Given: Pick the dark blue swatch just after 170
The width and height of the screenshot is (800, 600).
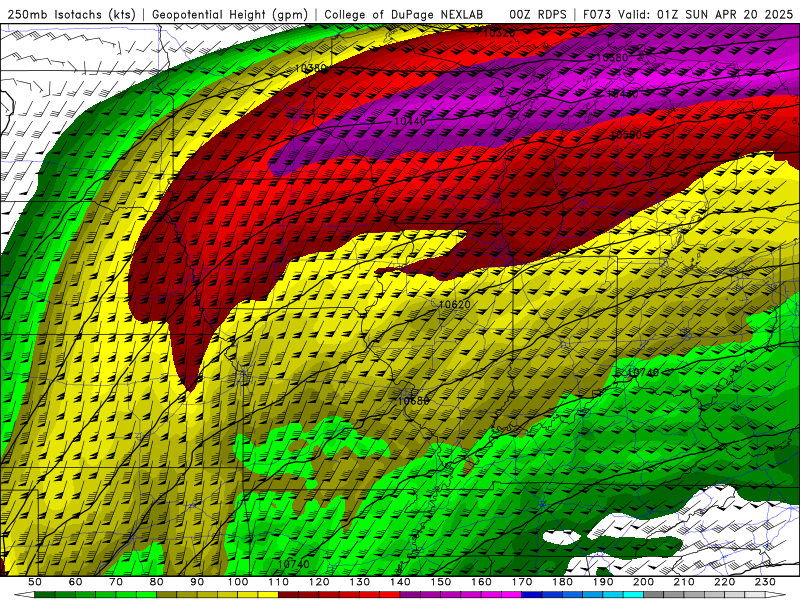Looking at the screenshot, I should pos(532,595).
